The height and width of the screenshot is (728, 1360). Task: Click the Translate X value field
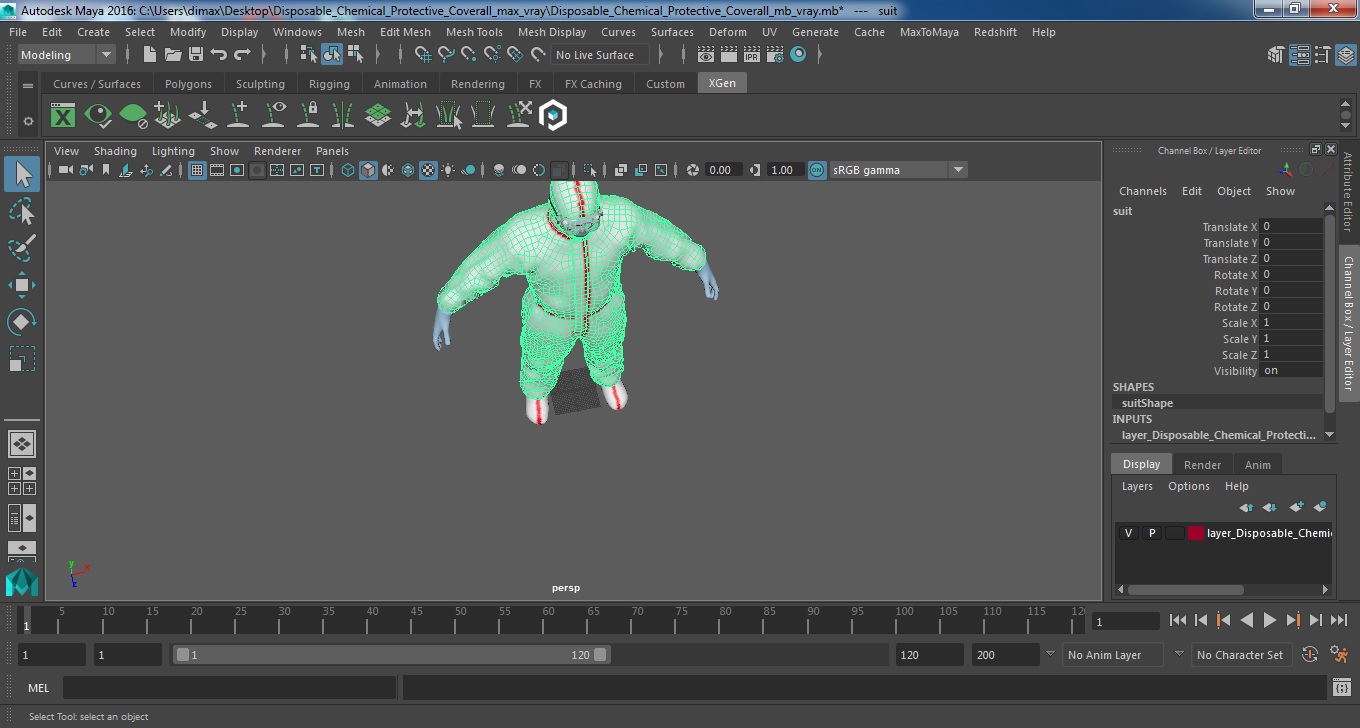1290,226
